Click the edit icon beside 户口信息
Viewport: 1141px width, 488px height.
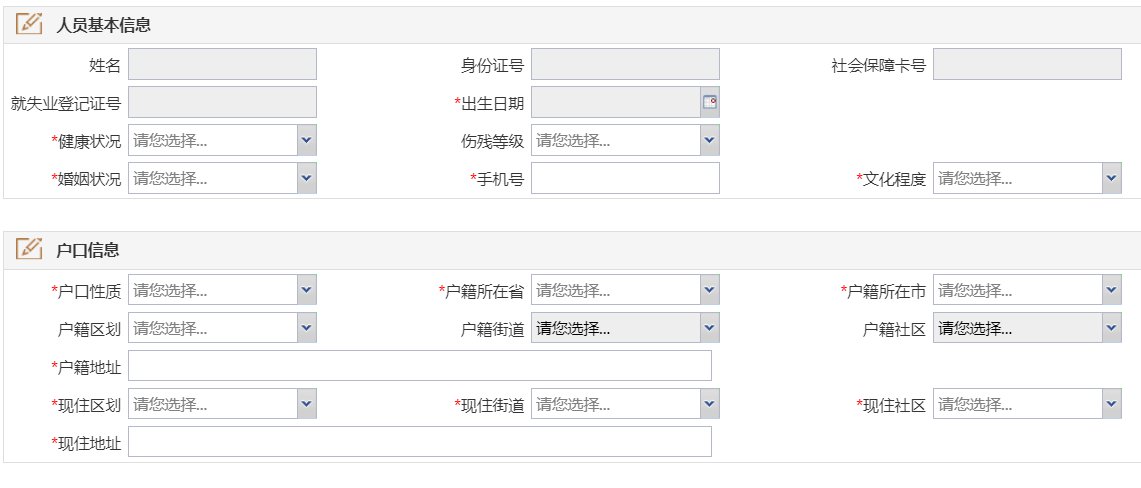[30, 249]
